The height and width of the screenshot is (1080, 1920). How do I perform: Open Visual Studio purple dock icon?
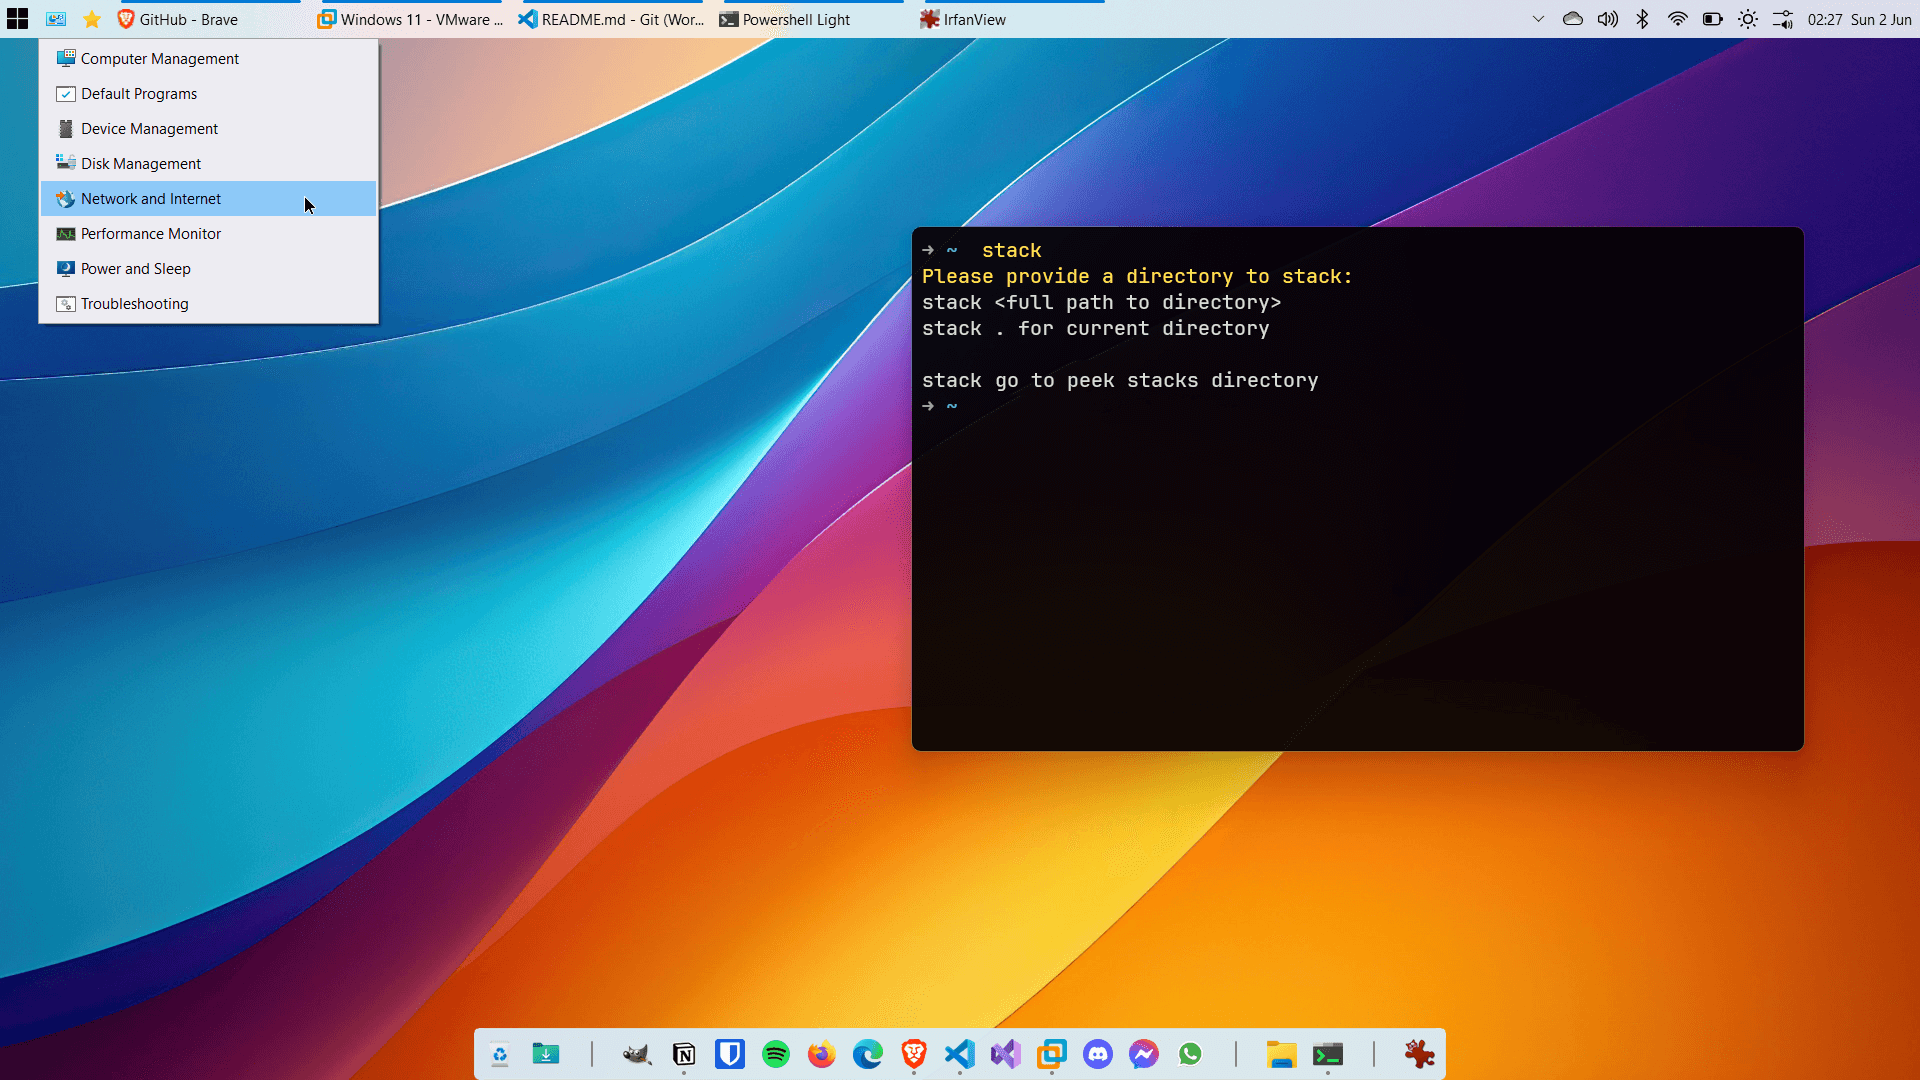point(1006,1054)
